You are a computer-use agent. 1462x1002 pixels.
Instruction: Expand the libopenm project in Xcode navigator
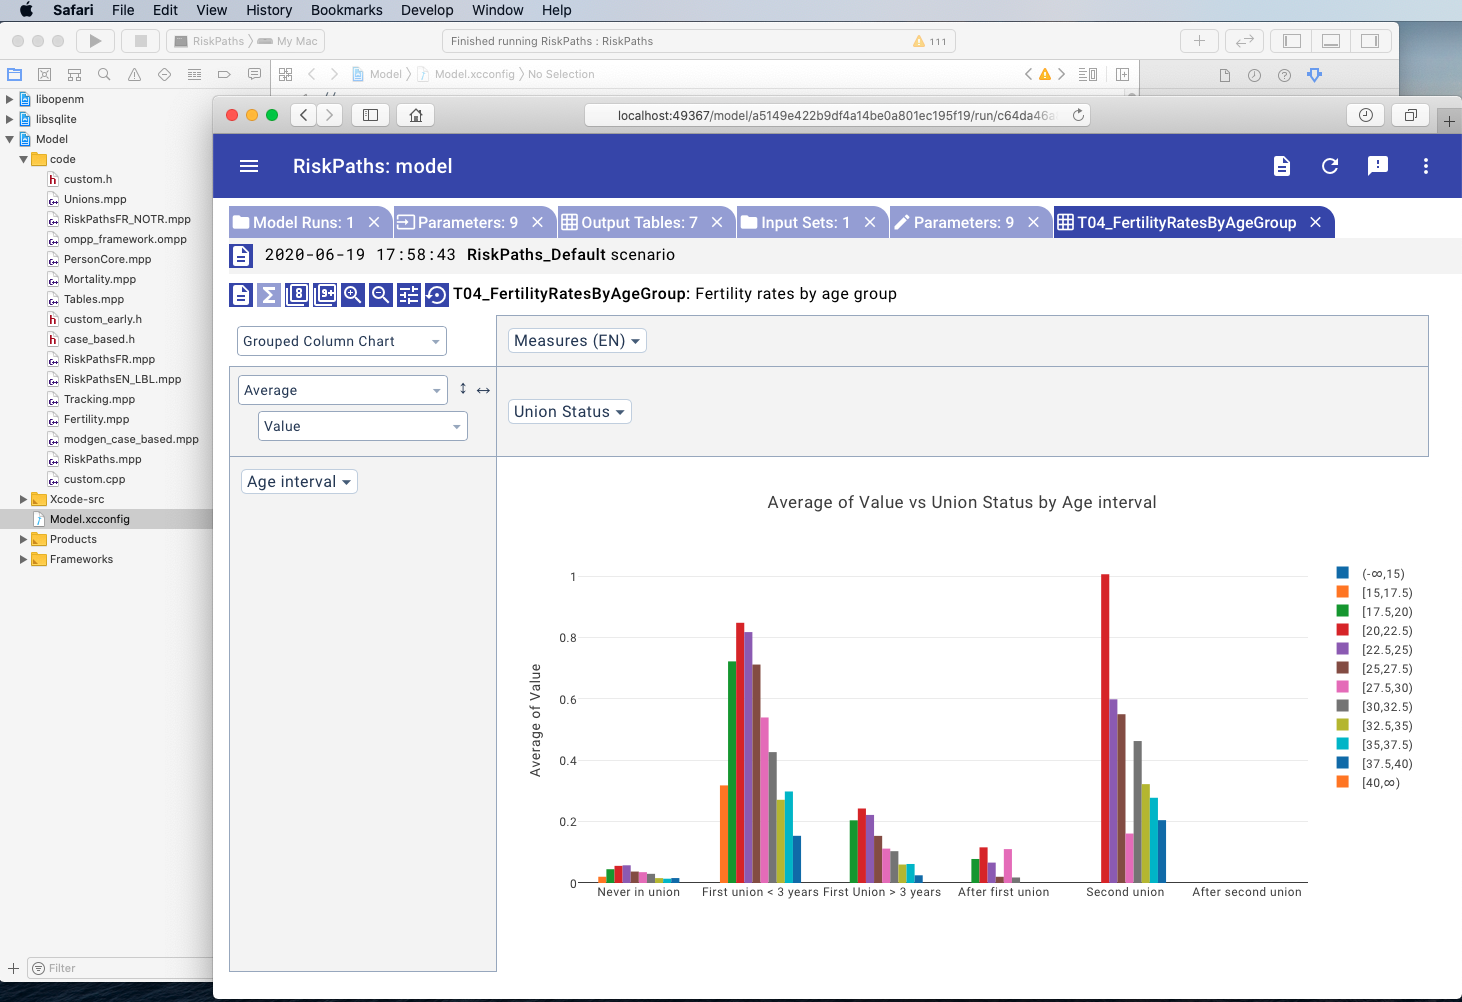(10, 99)
